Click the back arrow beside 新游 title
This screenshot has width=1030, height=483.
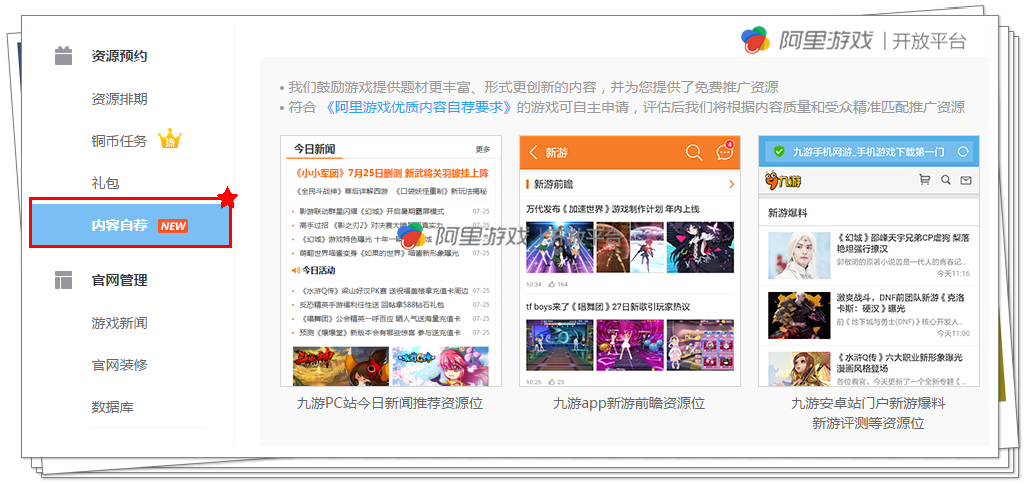click(533, 152)
